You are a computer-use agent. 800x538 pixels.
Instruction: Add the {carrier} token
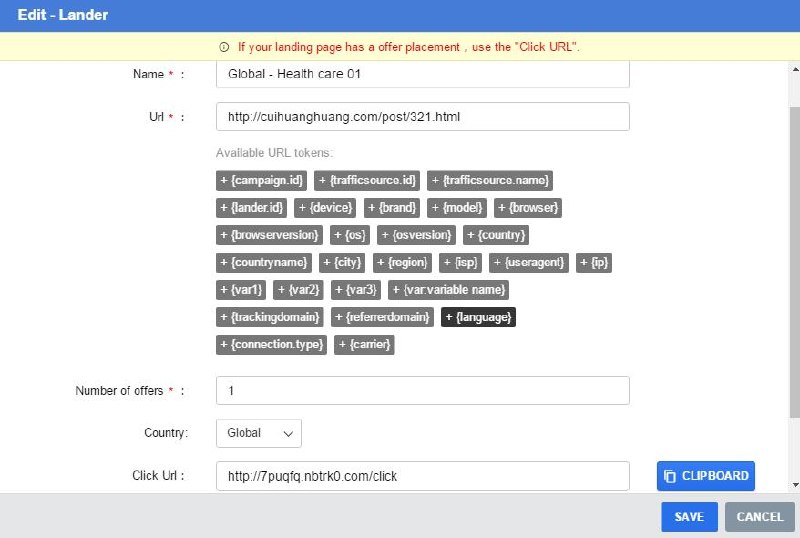(x=365, y=344)
